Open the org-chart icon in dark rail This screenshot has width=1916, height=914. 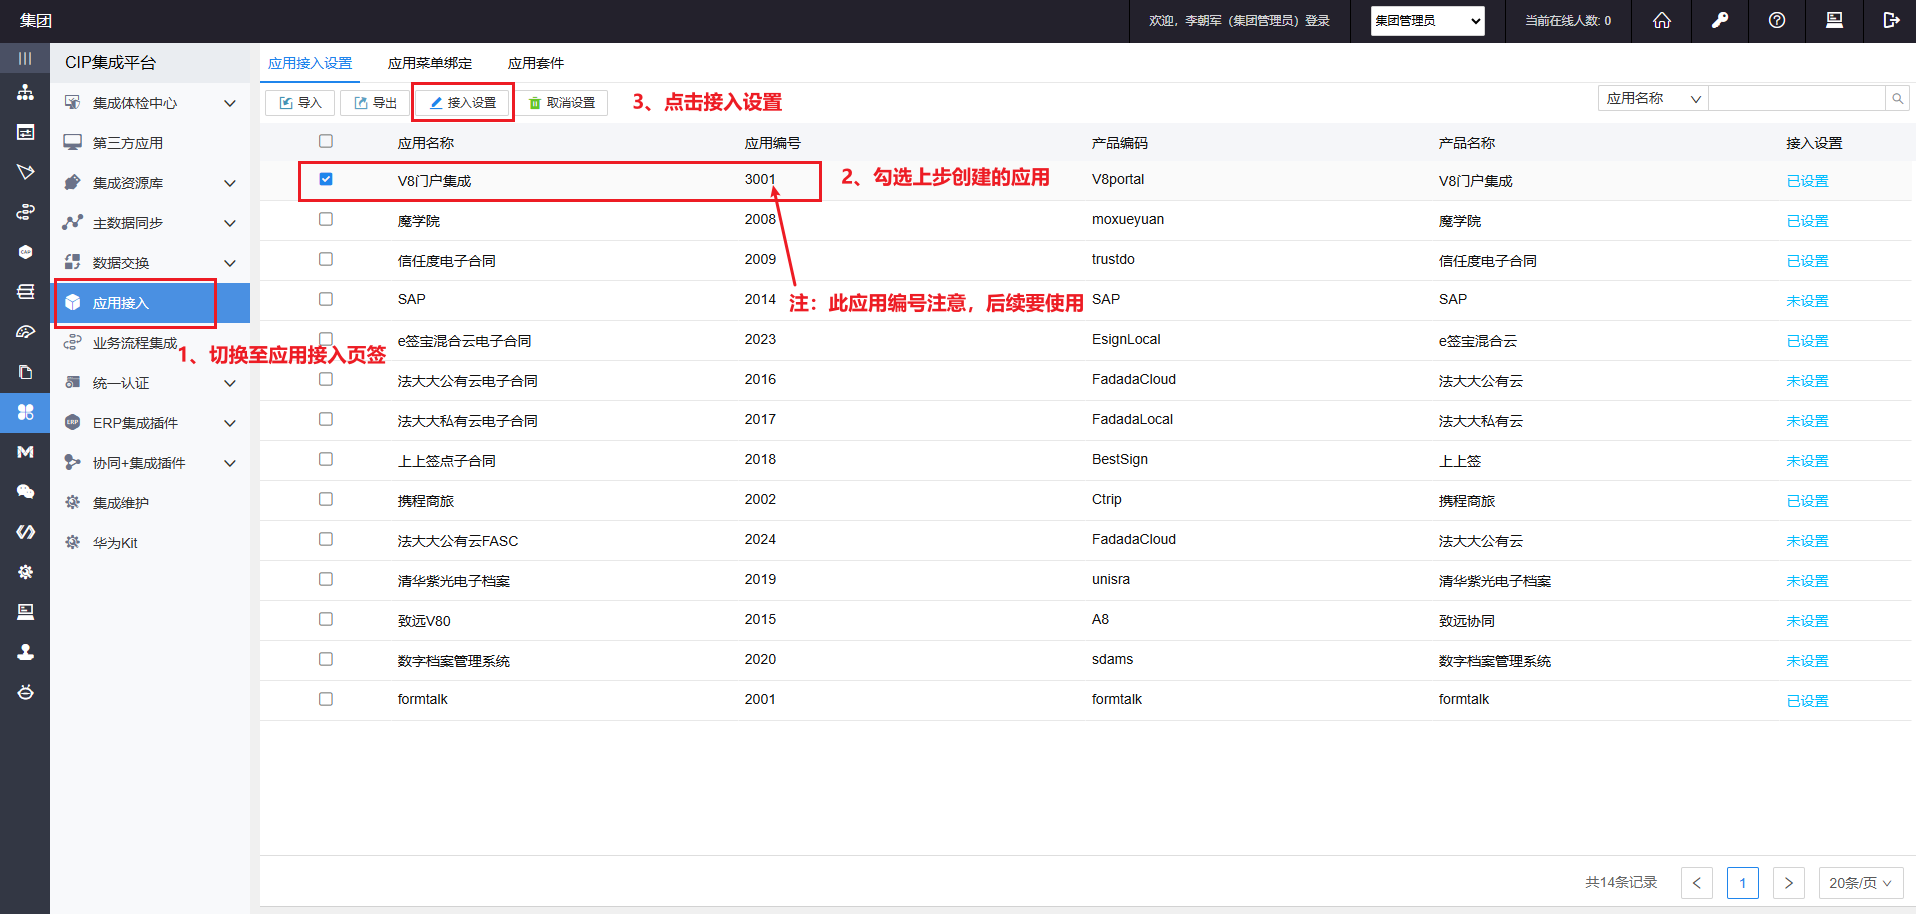coord(25,92)
